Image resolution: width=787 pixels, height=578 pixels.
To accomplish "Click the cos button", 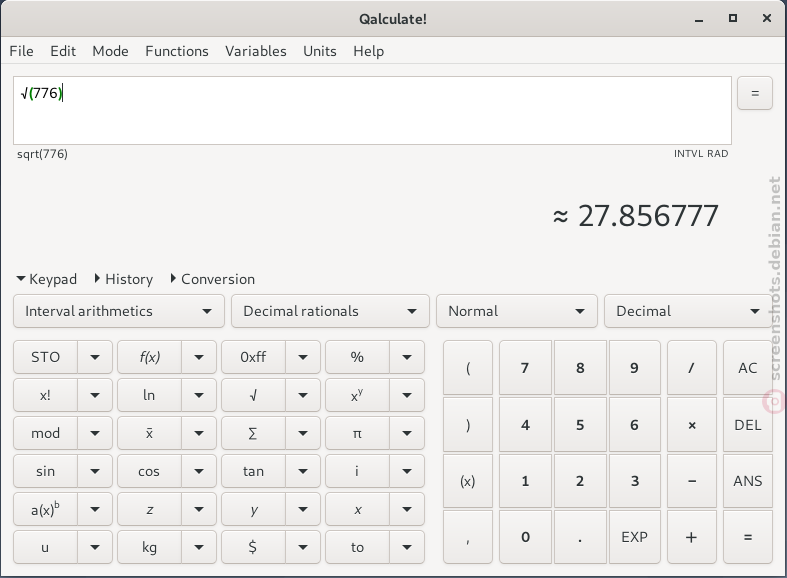I will 149,472.
